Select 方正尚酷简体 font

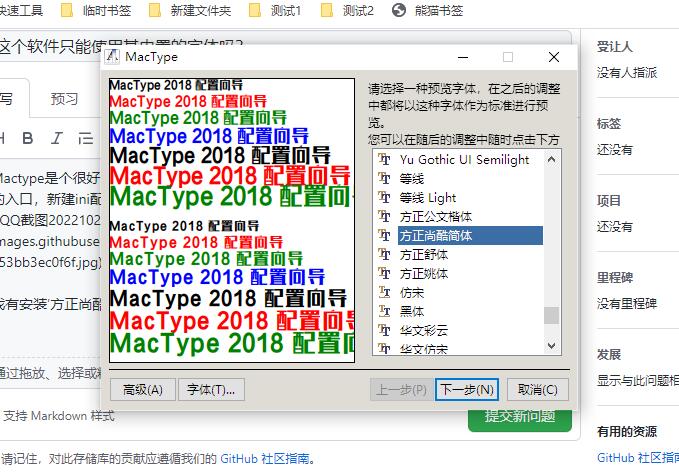(x=470, y=236)
